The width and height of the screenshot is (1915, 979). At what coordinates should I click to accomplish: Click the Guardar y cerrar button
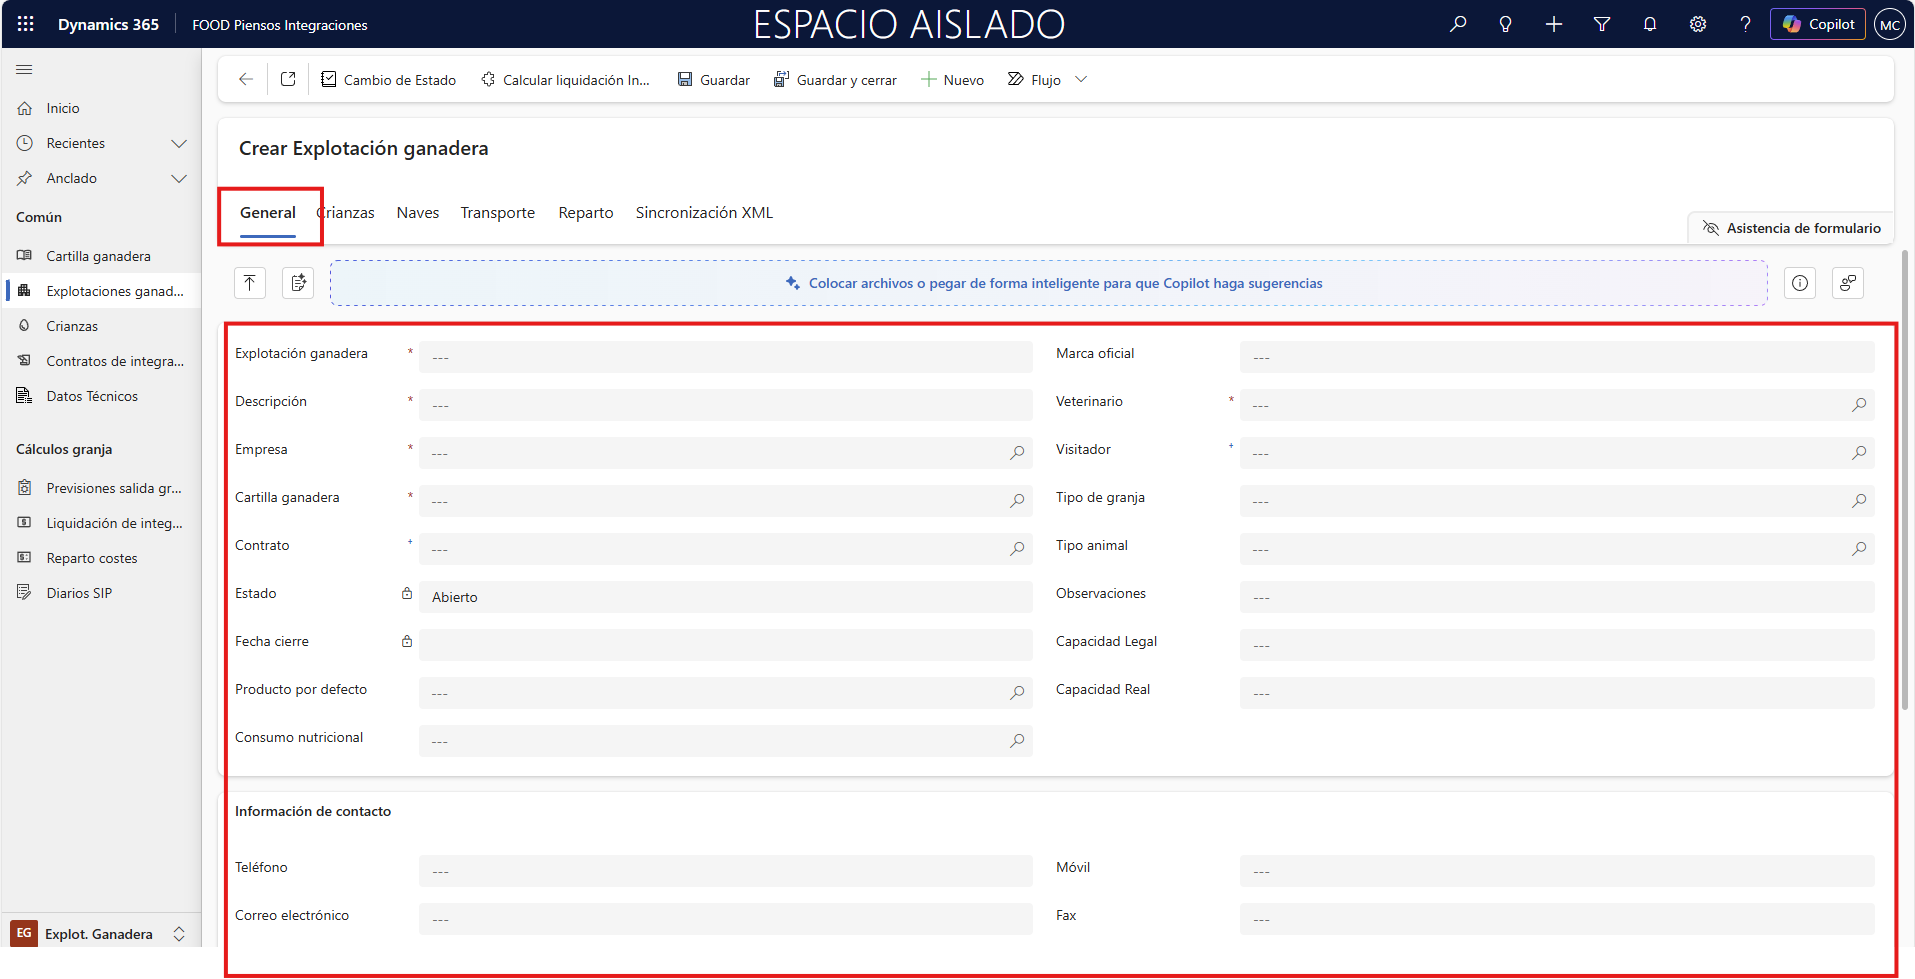click(836, 79)
